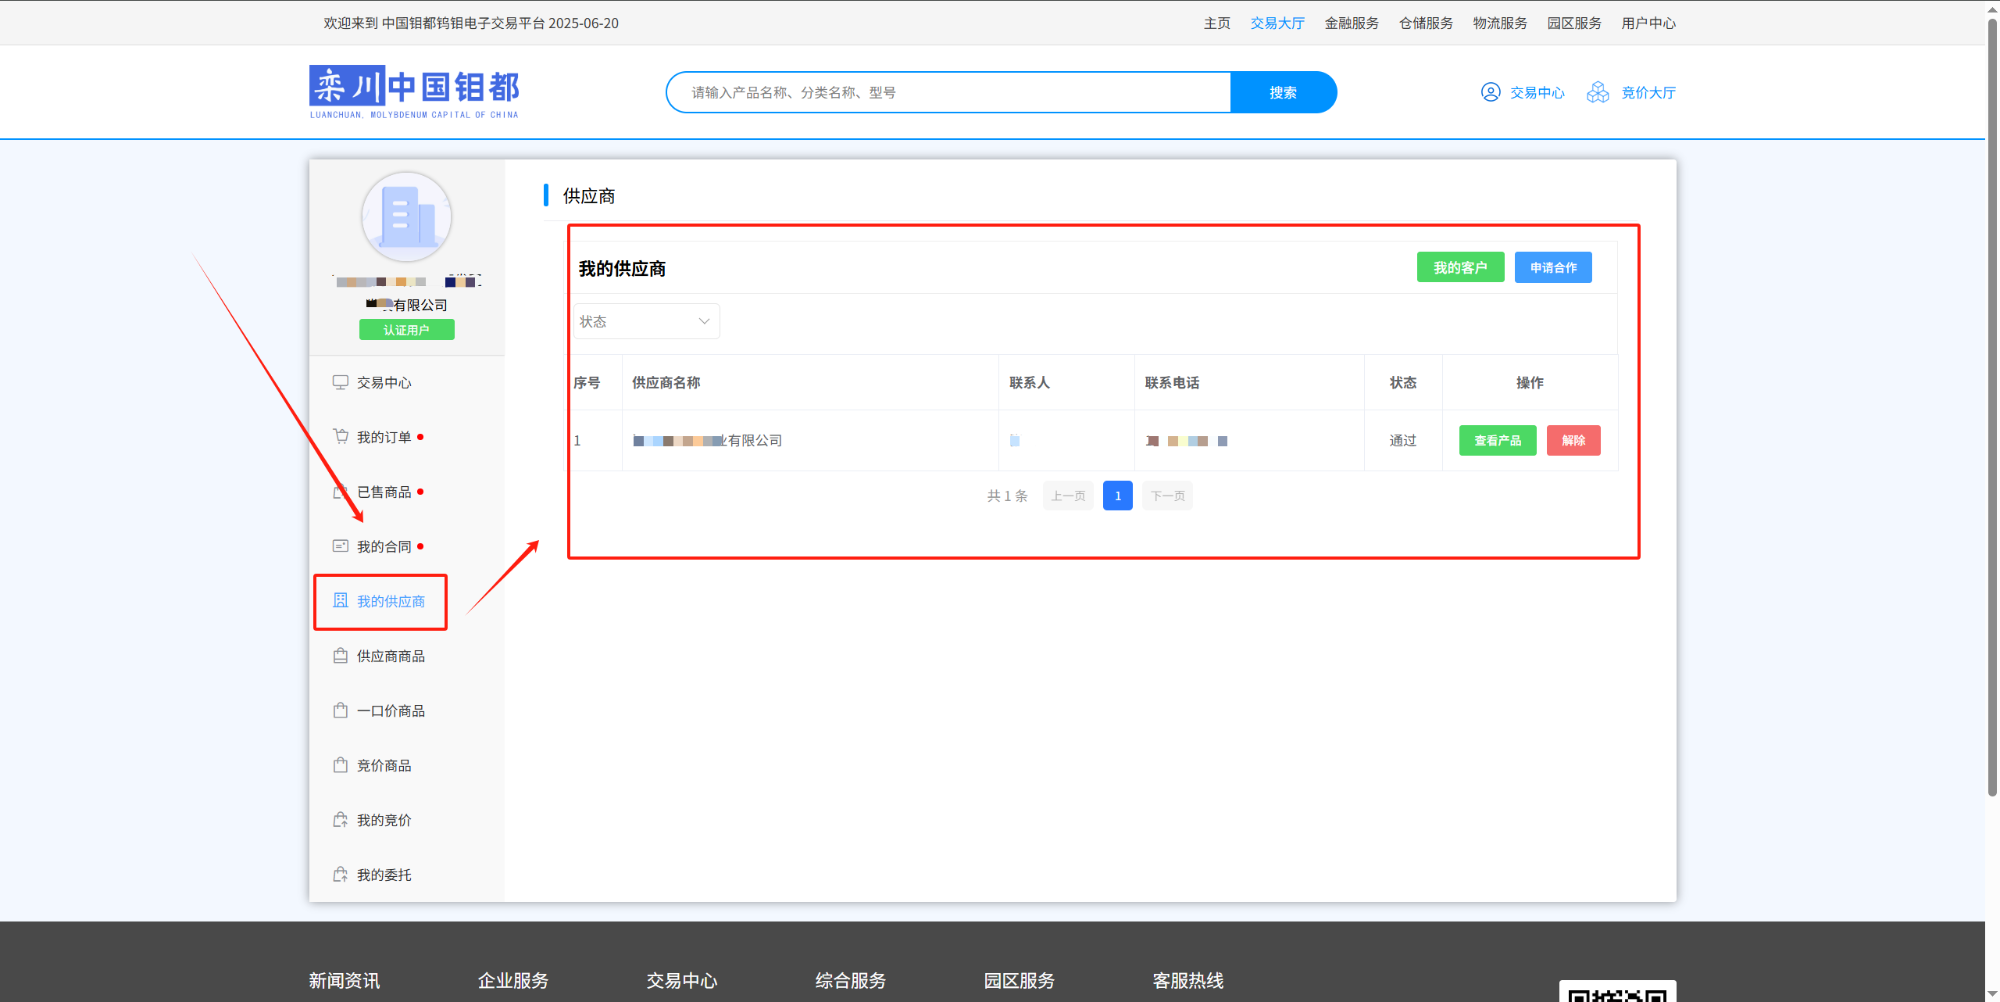
Task: Click the 我的供应商 building icon
Action: click(x=340, y=600)
